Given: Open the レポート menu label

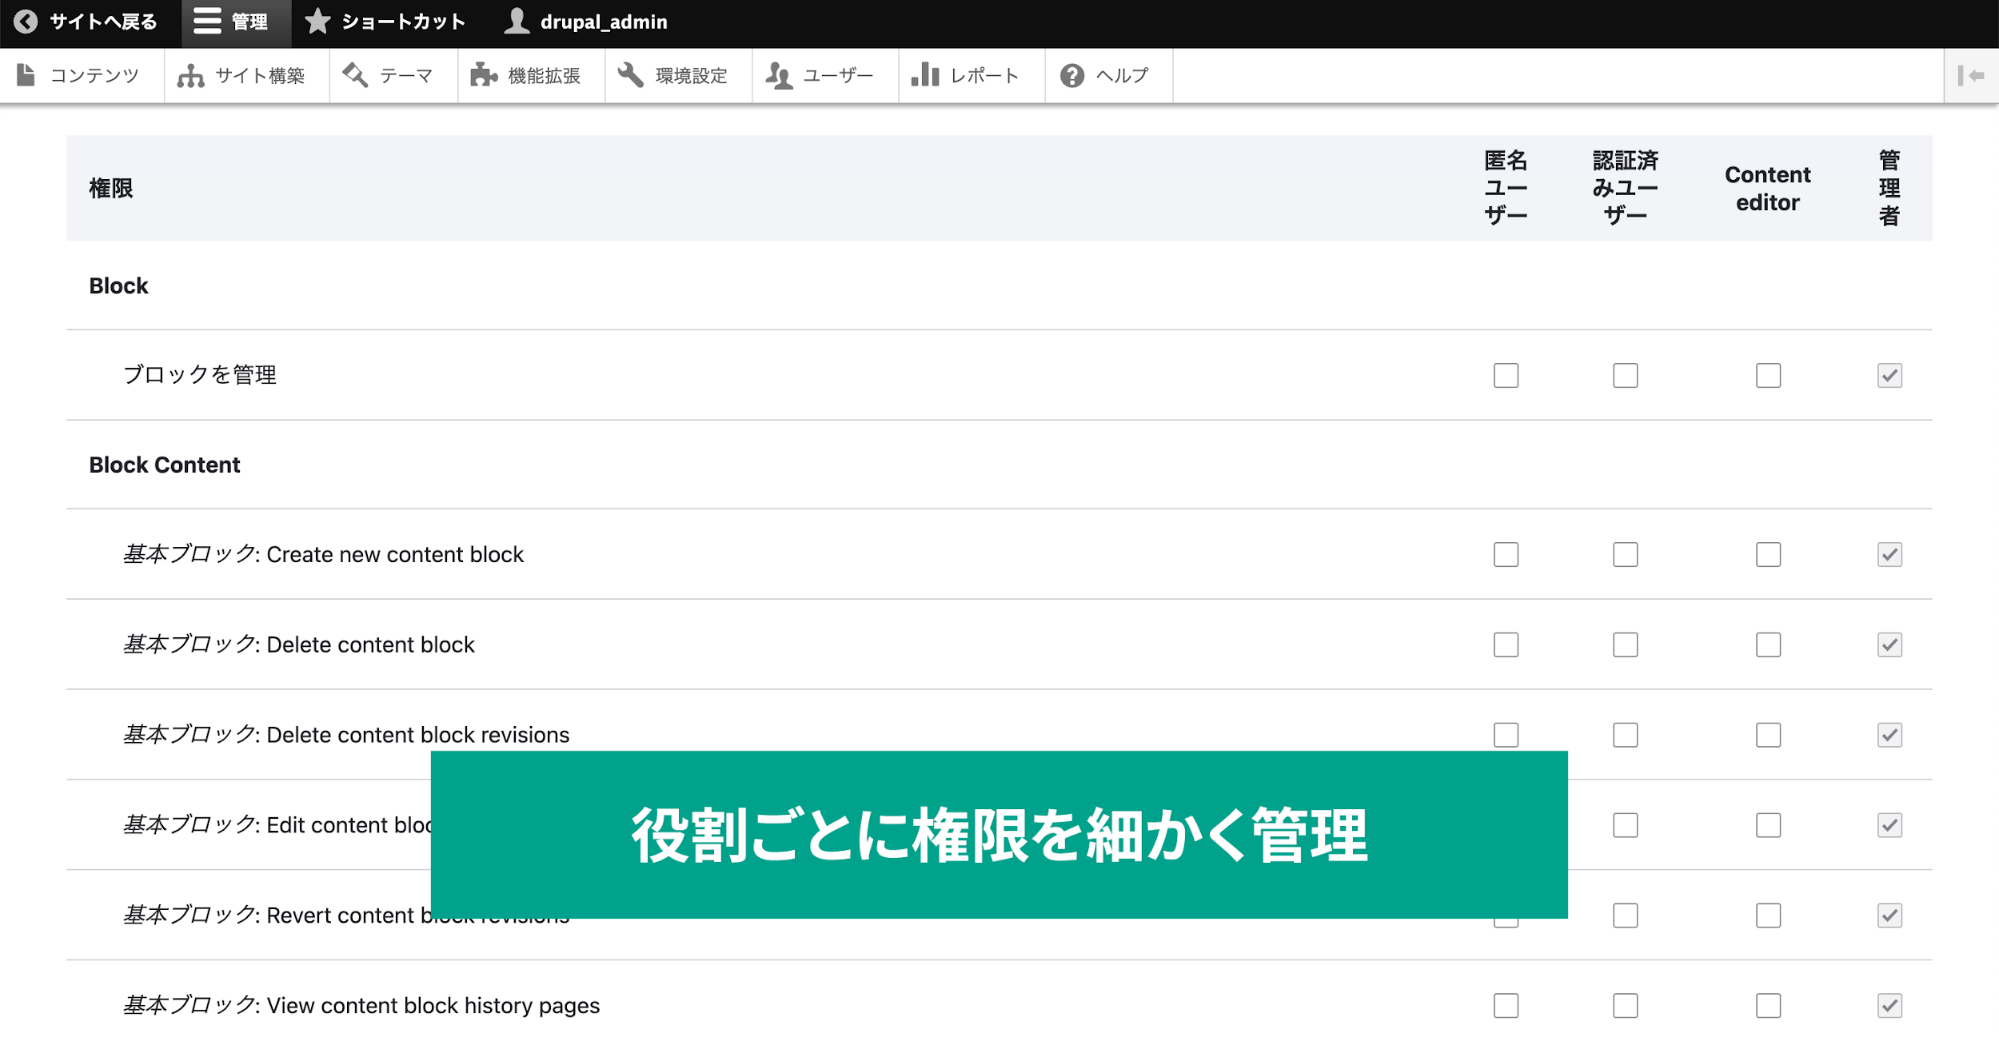Looking at the screenshot, I should point(985,75).
